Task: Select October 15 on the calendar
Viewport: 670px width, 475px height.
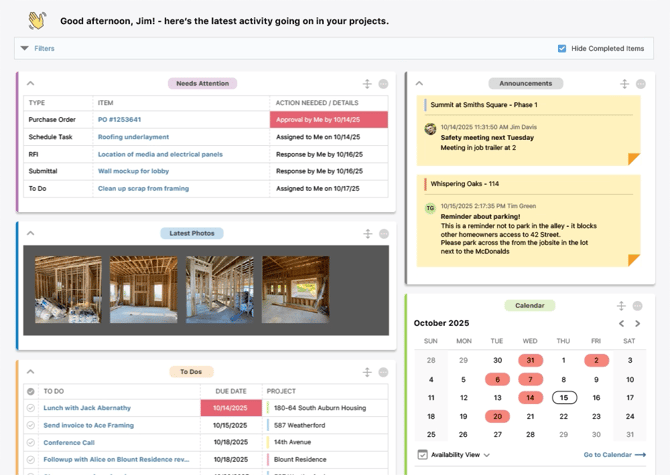Action: [564, 398]
